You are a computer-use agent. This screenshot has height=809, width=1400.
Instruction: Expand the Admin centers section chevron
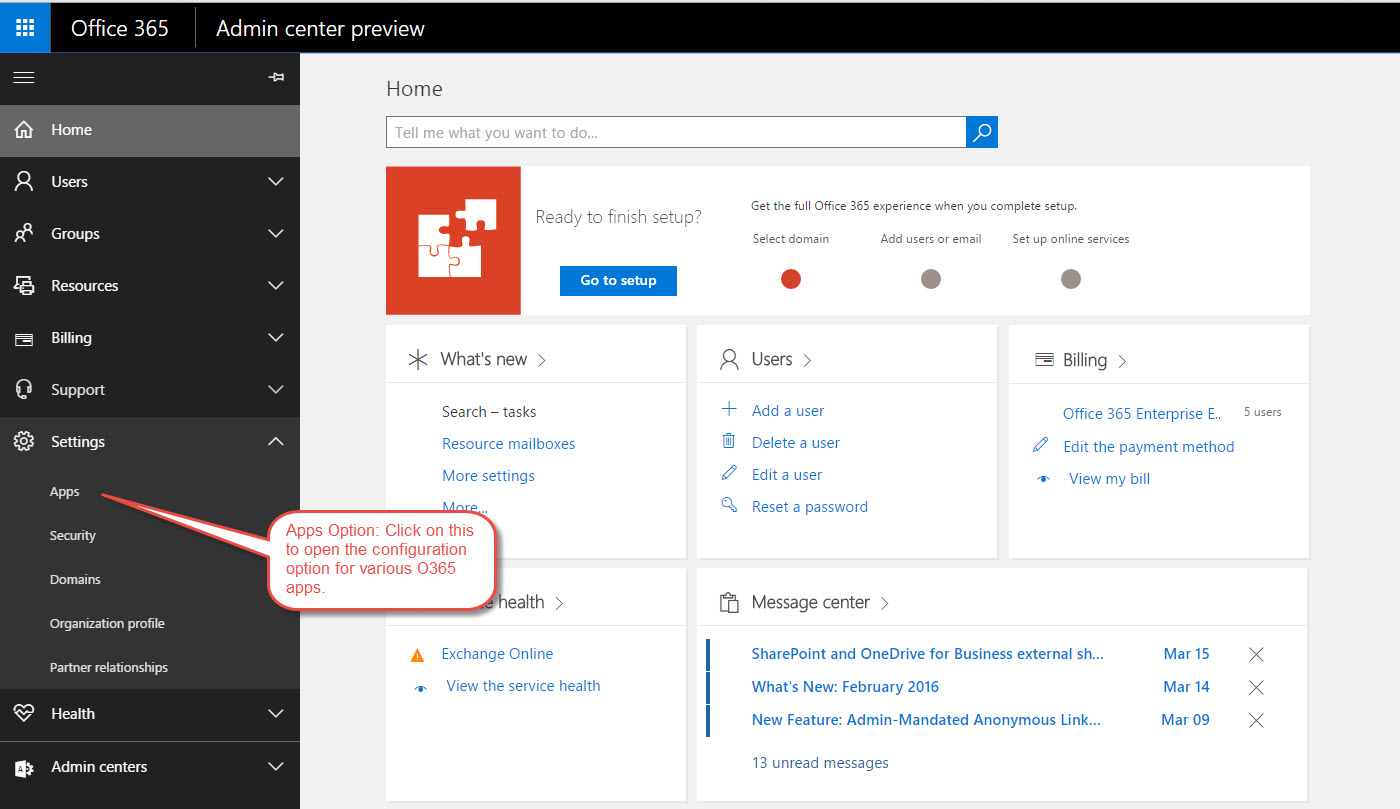click(276, 767)
